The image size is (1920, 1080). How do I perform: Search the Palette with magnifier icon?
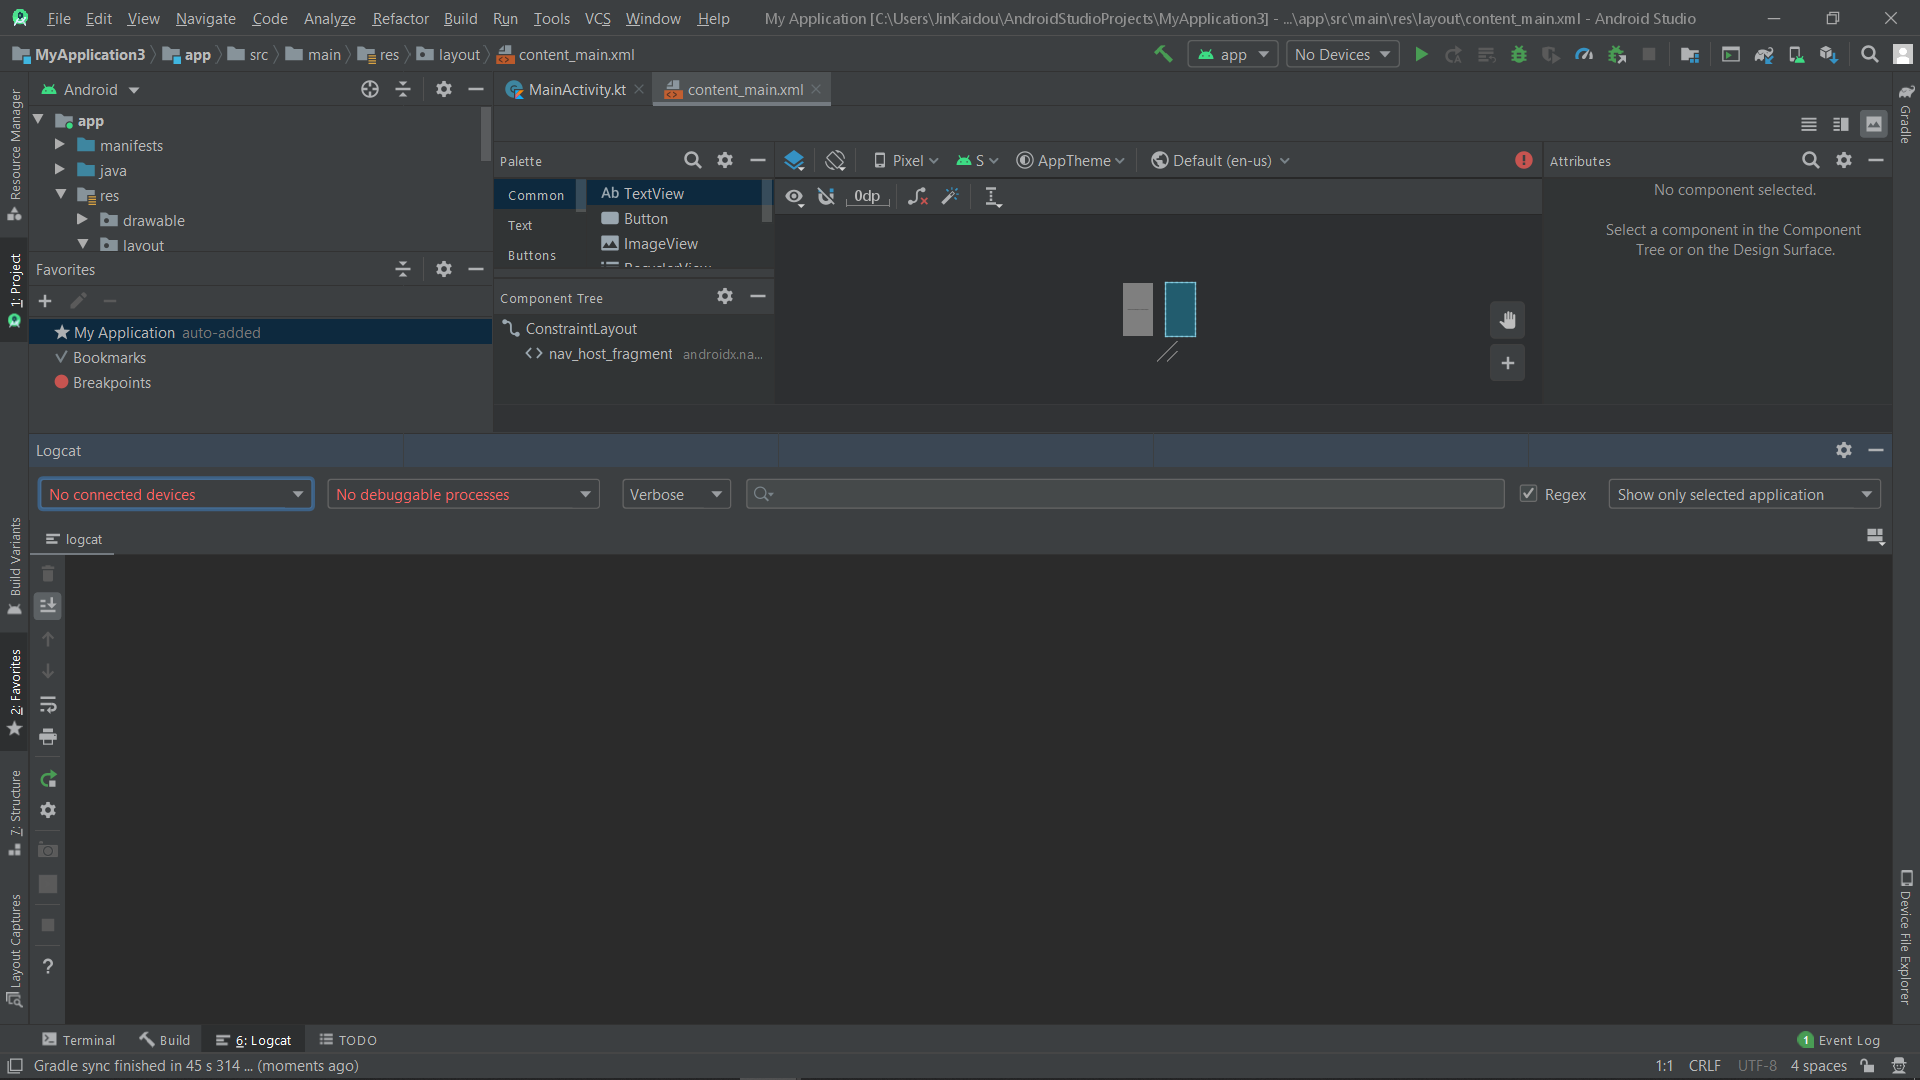coord(692,160)
